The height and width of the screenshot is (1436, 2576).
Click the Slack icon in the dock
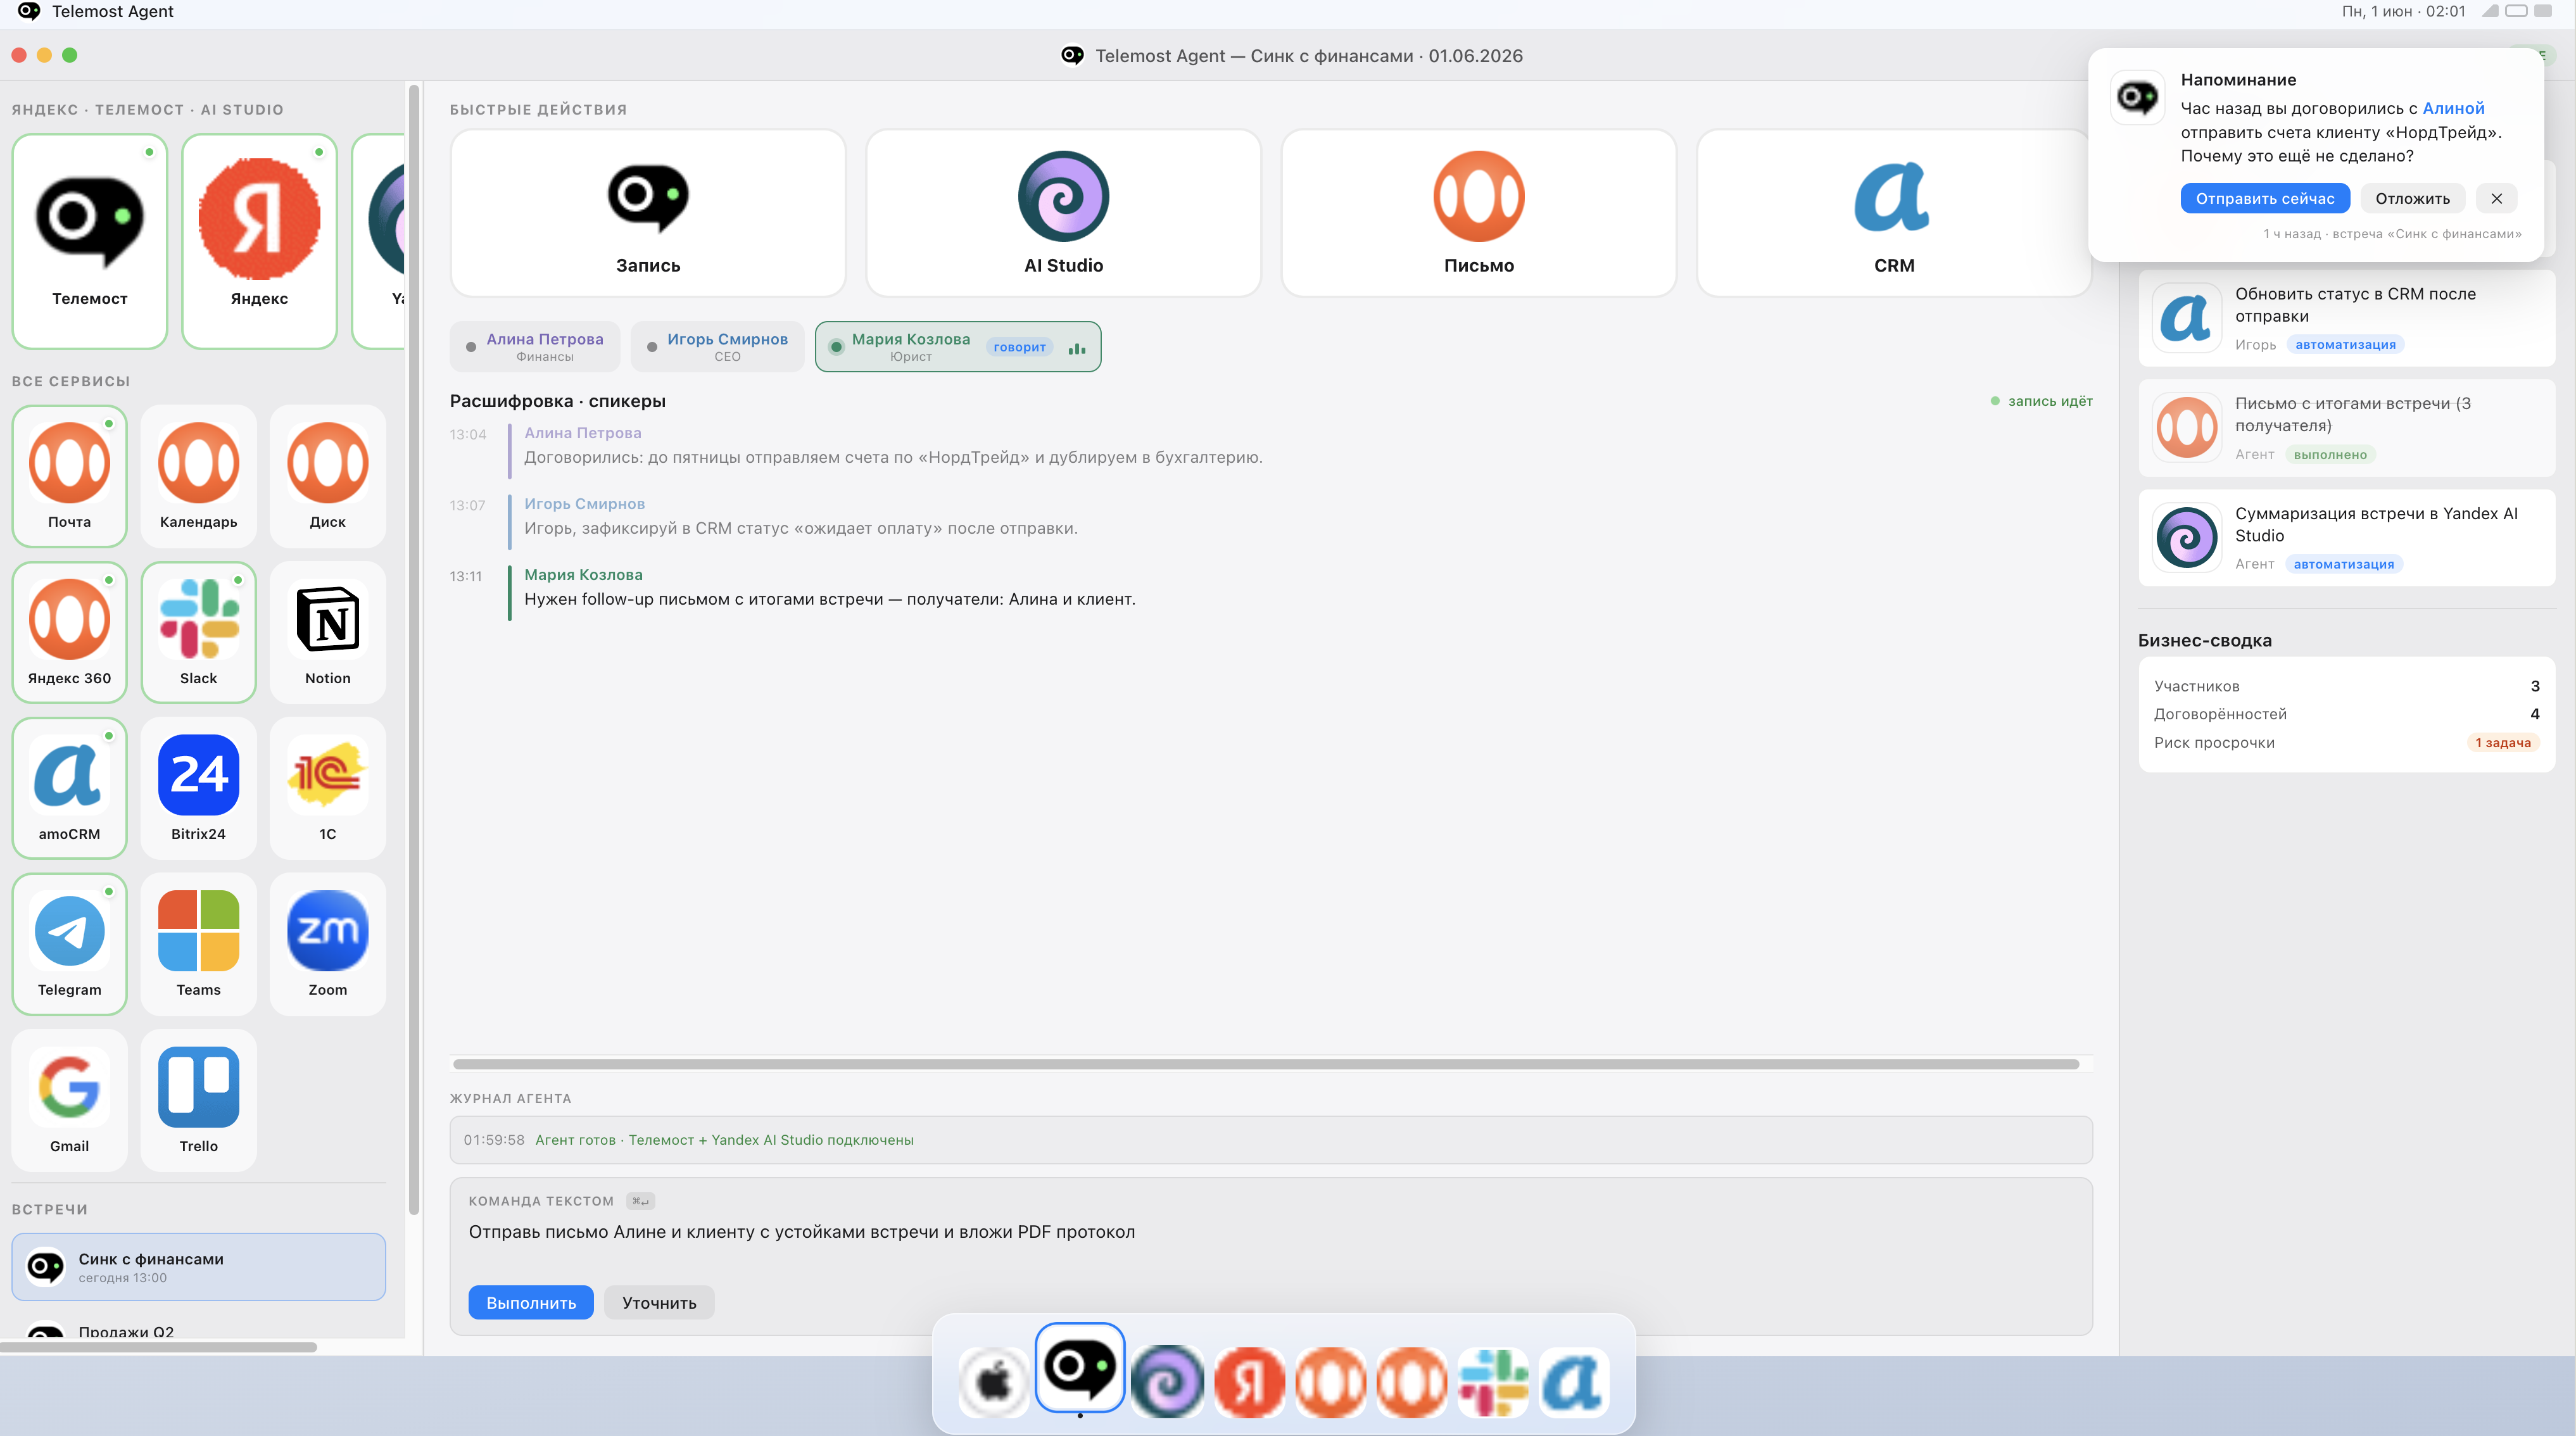(x=1493, y=1382)
